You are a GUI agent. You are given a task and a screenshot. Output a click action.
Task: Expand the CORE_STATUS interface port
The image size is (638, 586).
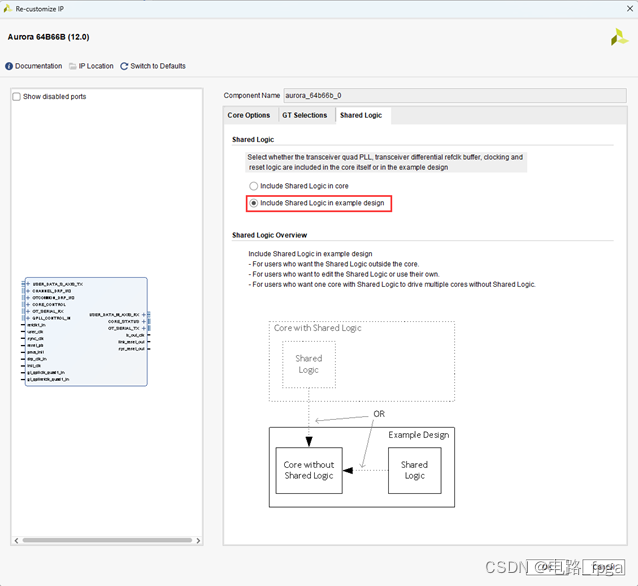(144, 321)
